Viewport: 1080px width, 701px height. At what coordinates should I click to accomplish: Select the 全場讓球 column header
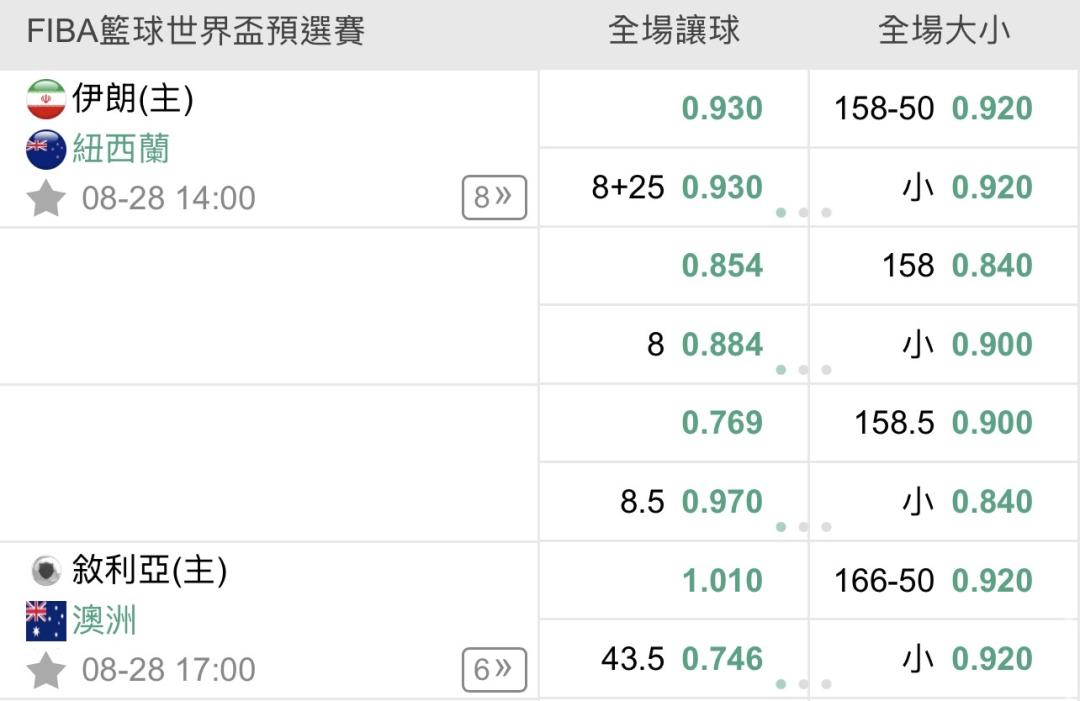pos(674,31)
